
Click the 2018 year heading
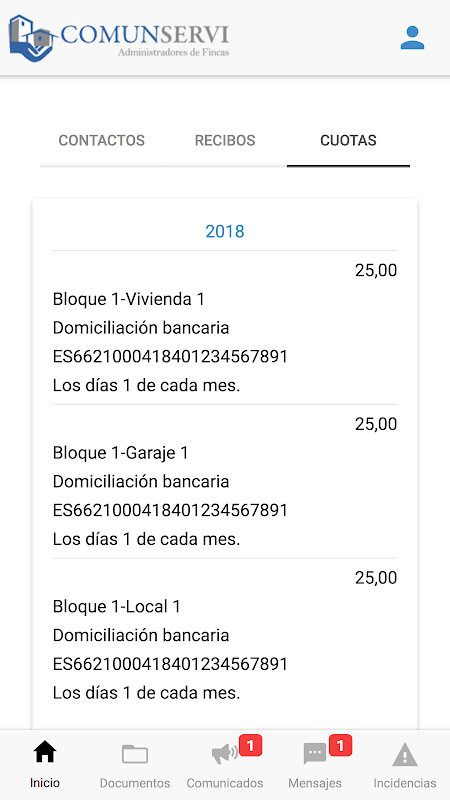[225, 232]
